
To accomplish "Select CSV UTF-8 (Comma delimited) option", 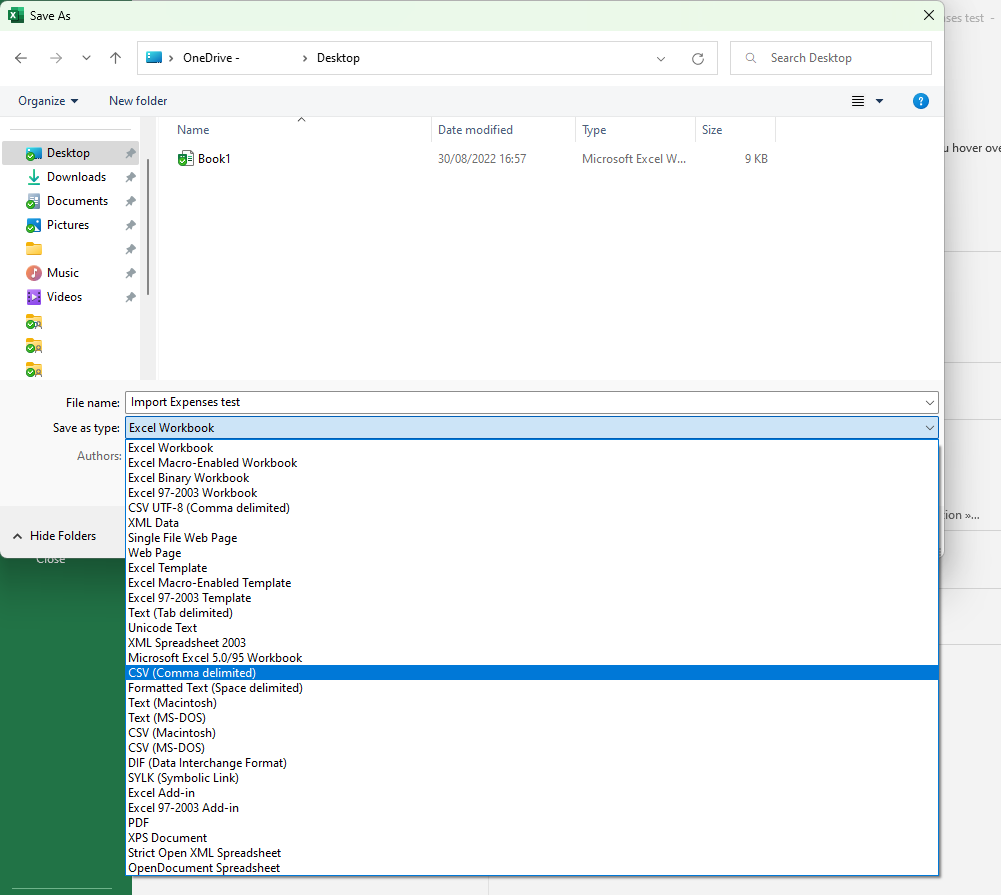I will [x=208, y=508].
